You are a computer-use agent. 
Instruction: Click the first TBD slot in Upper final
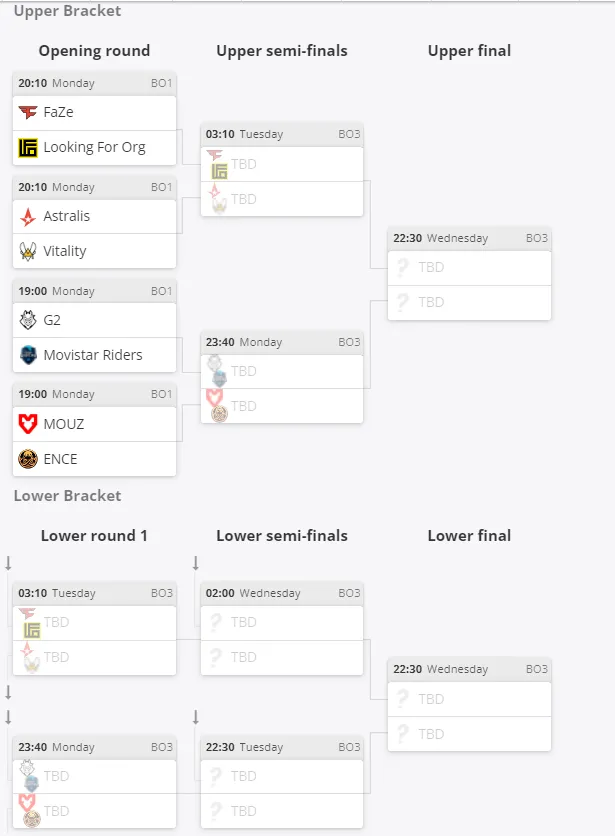469,268
